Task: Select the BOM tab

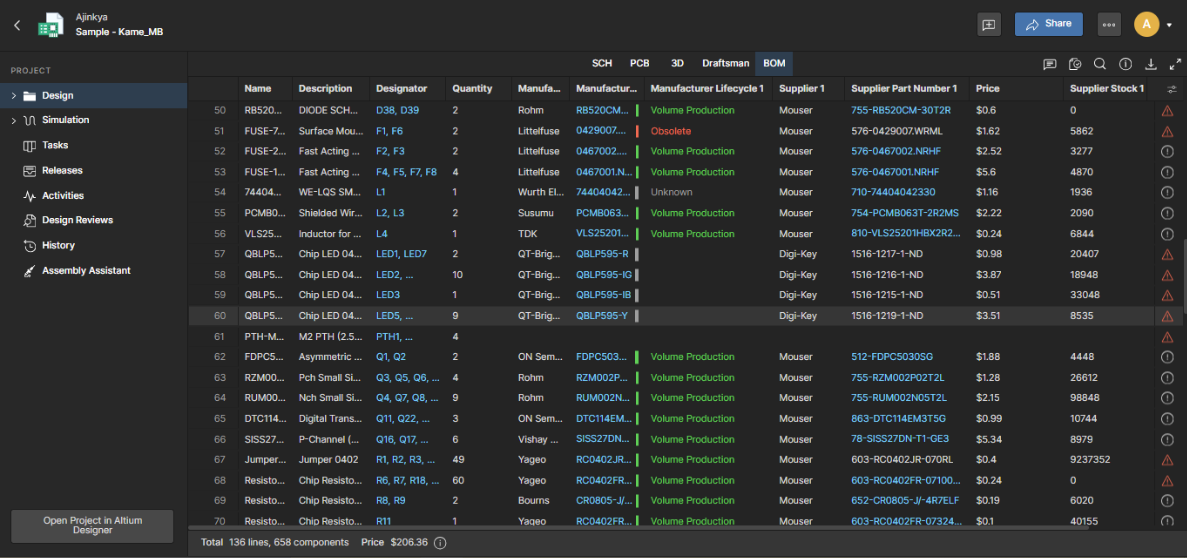Action: [x=774, y=64]
